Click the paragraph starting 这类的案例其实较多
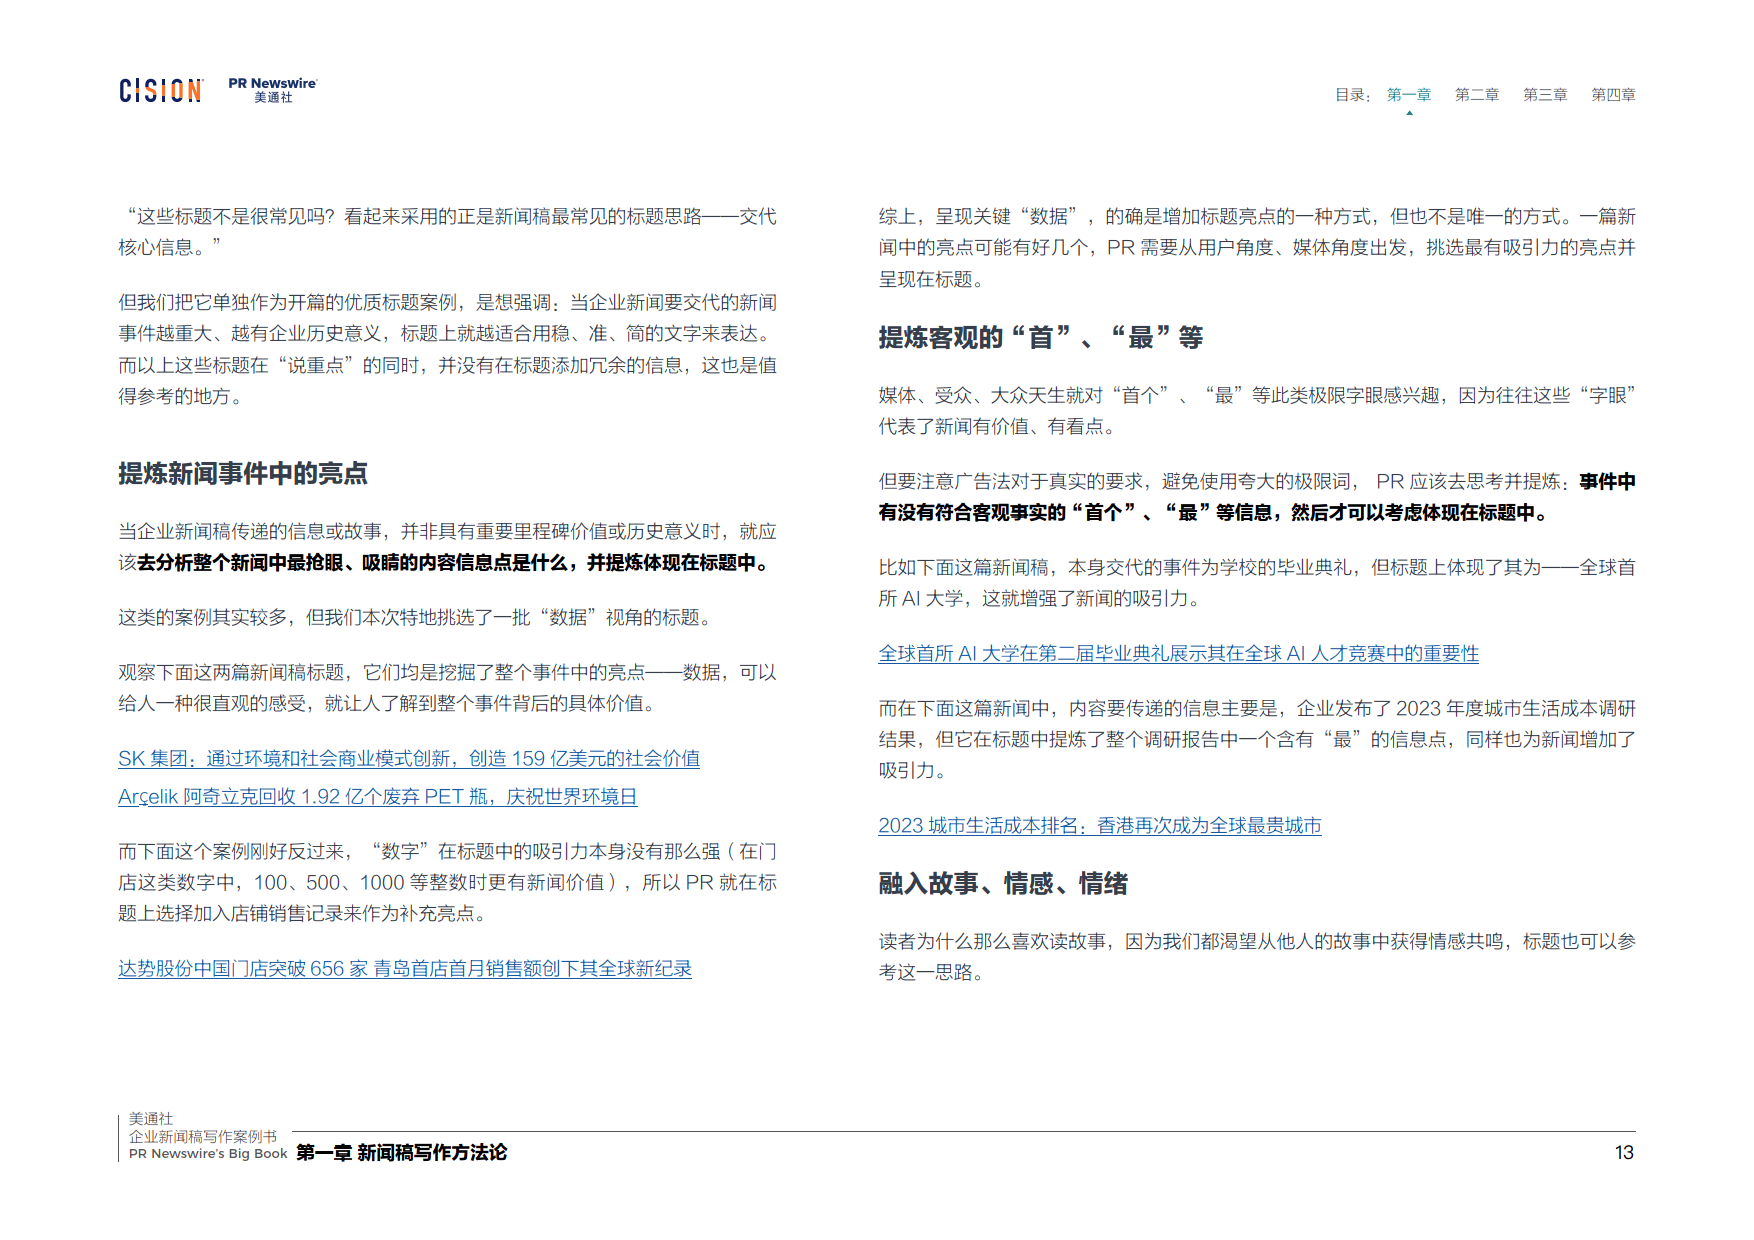This screenshot has height=1240, width=1754. coord(418,618)
